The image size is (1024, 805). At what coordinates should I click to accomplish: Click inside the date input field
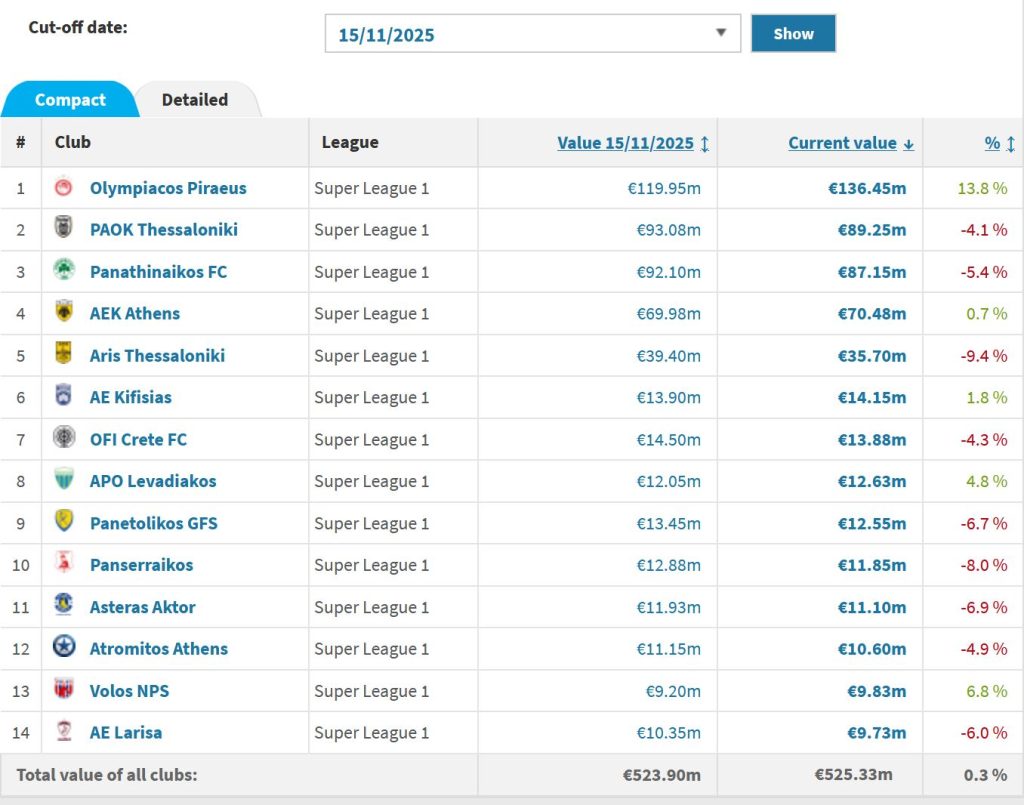coord(450,33)
